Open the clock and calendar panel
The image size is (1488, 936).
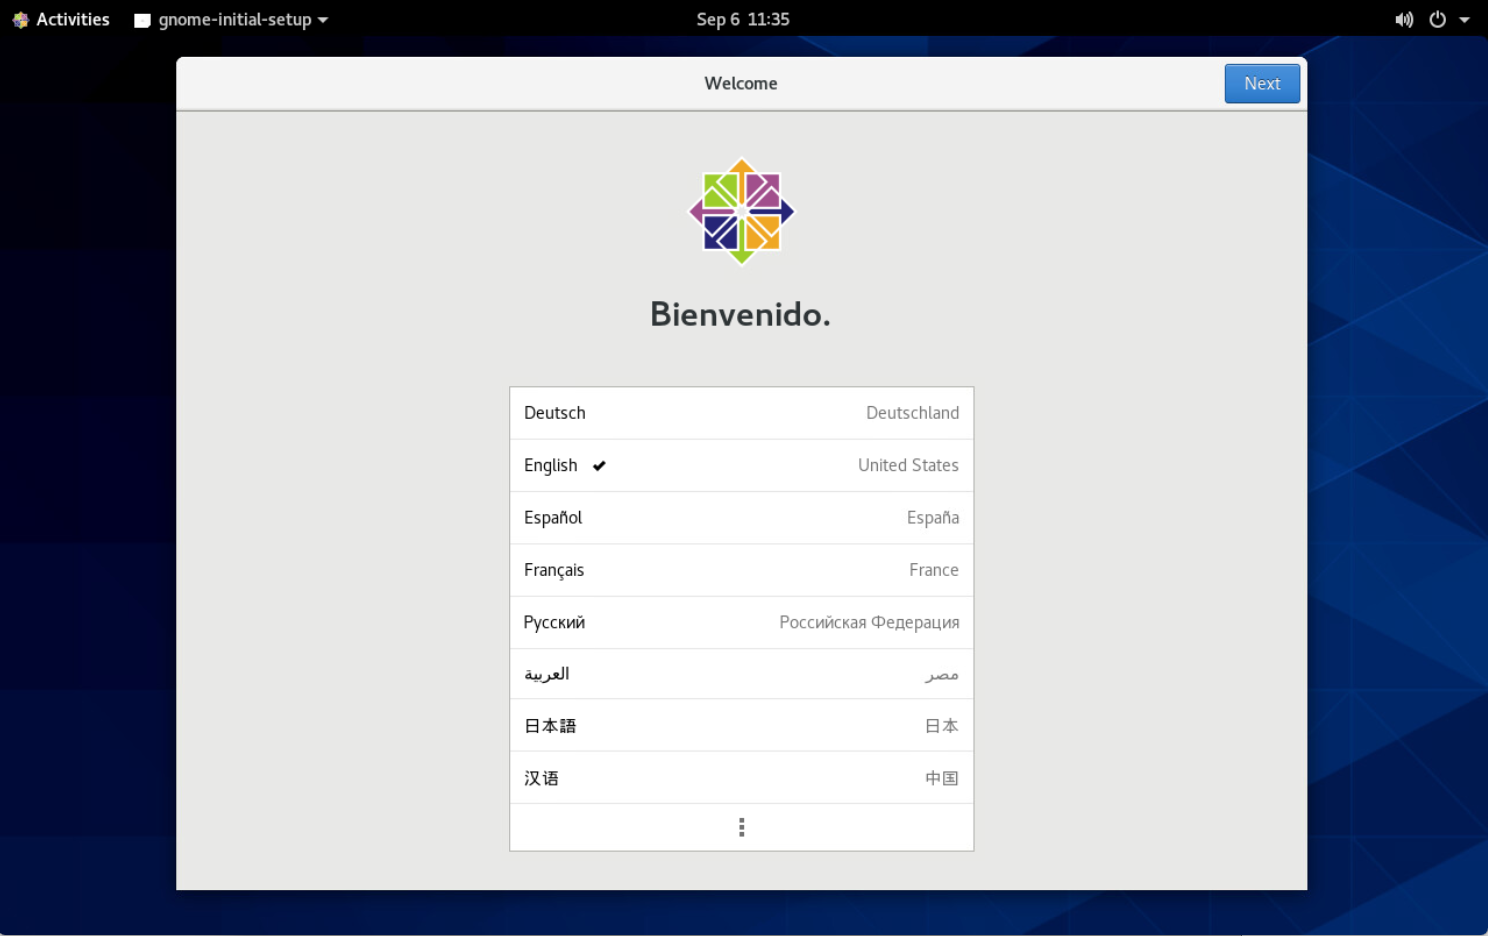point(743,19)
